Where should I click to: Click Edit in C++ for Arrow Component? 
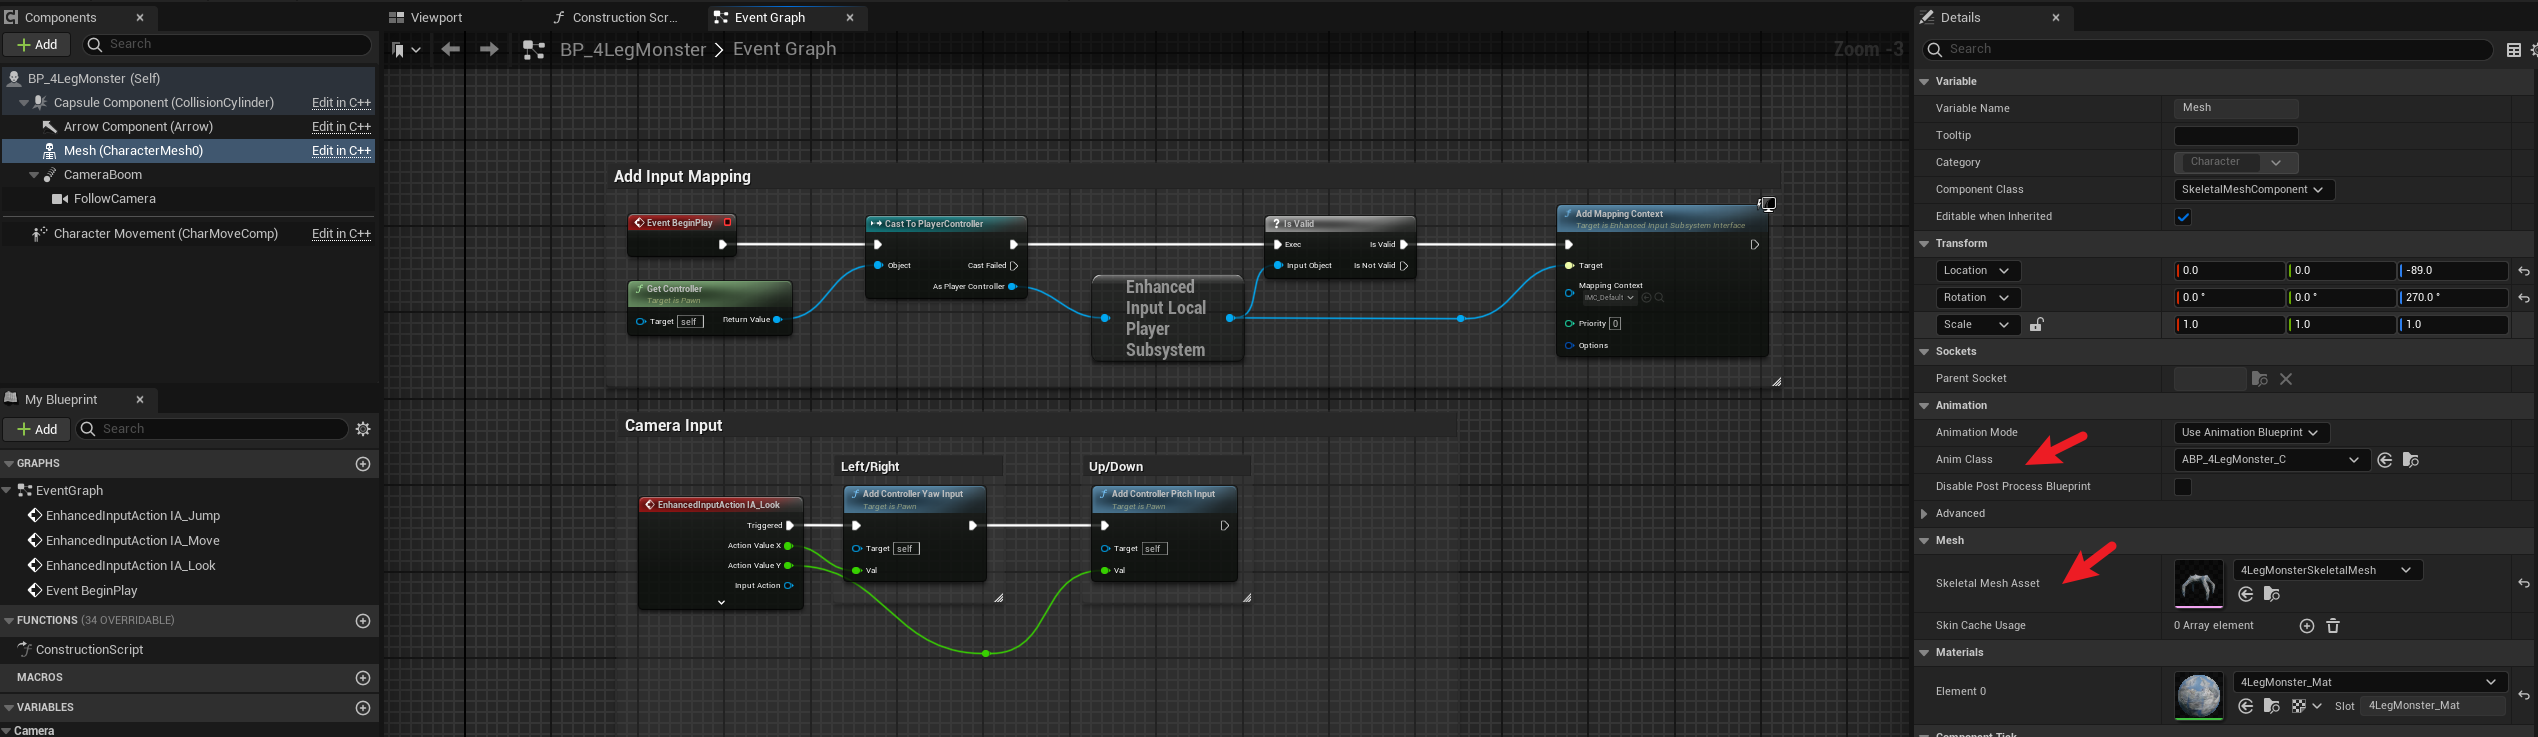click(341, 127)
